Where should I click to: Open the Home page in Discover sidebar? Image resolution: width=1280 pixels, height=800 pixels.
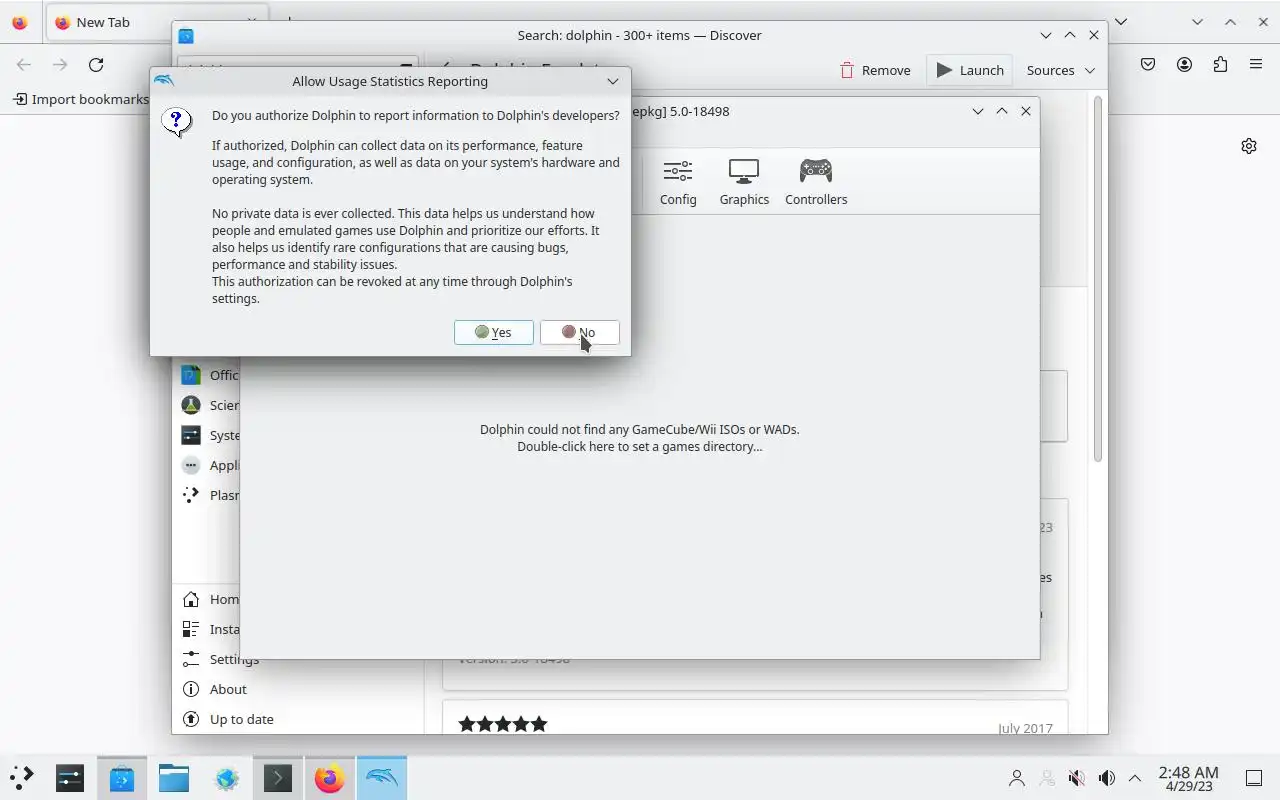coord(210,599)
